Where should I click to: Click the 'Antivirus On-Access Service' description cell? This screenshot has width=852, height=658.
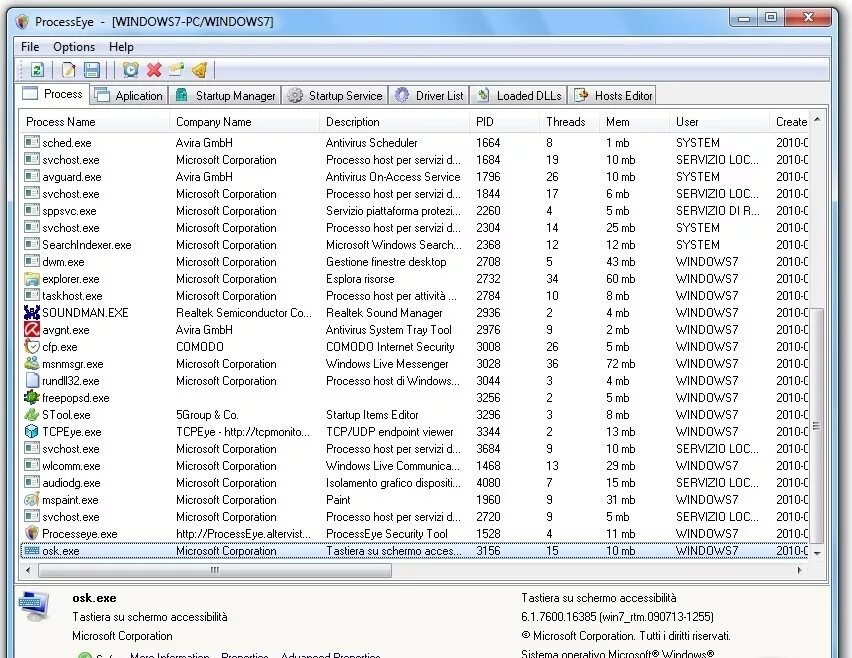tap(393, 177)
